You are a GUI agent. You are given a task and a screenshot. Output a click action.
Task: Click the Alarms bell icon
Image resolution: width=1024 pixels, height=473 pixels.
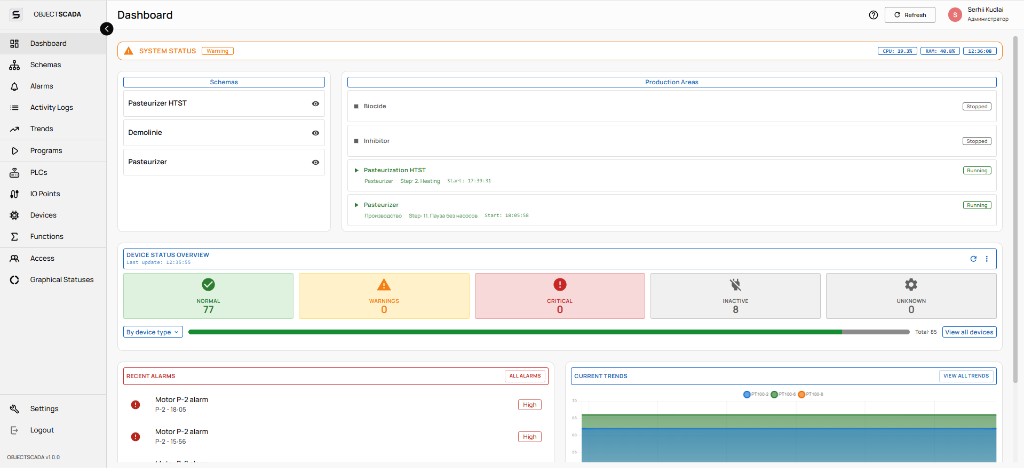pos(14,86)
